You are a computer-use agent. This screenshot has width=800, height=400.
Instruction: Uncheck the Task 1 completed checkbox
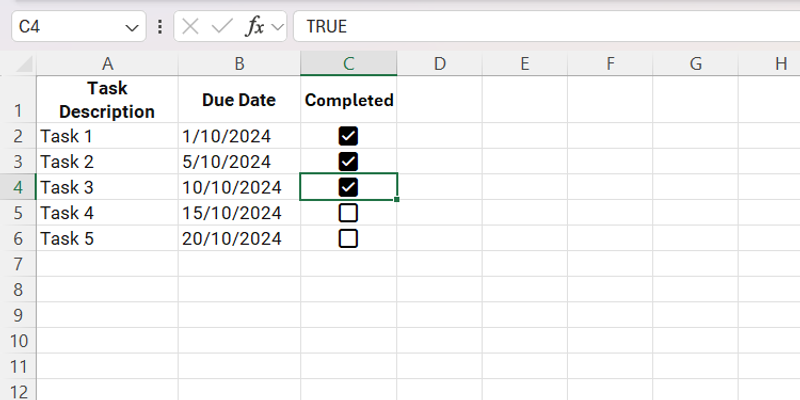tap(348, 136)
